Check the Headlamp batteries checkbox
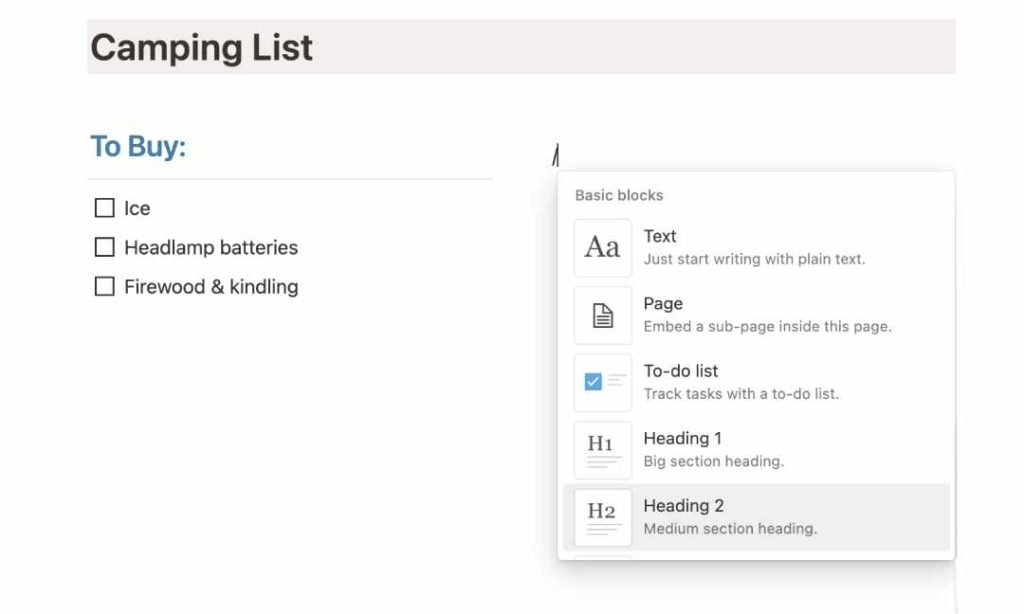The image size is (1024, 614). pyautogui.click(x=105, y=247)
